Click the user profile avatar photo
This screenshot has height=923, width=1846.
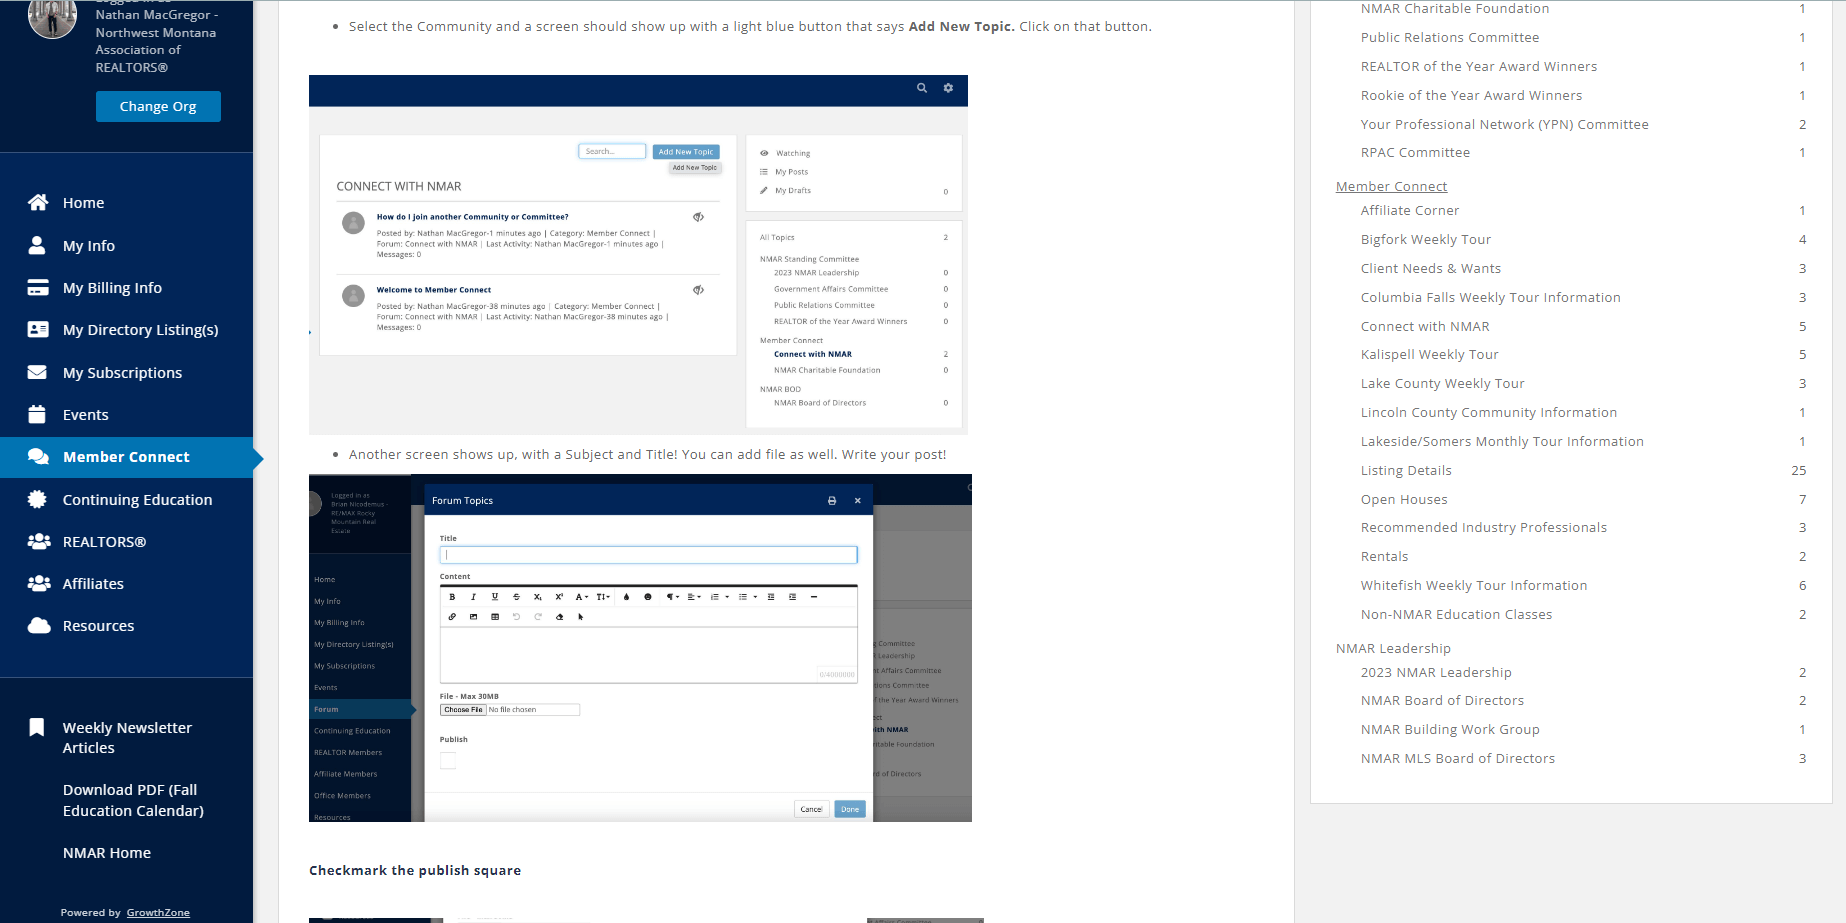tap(52, 17)
